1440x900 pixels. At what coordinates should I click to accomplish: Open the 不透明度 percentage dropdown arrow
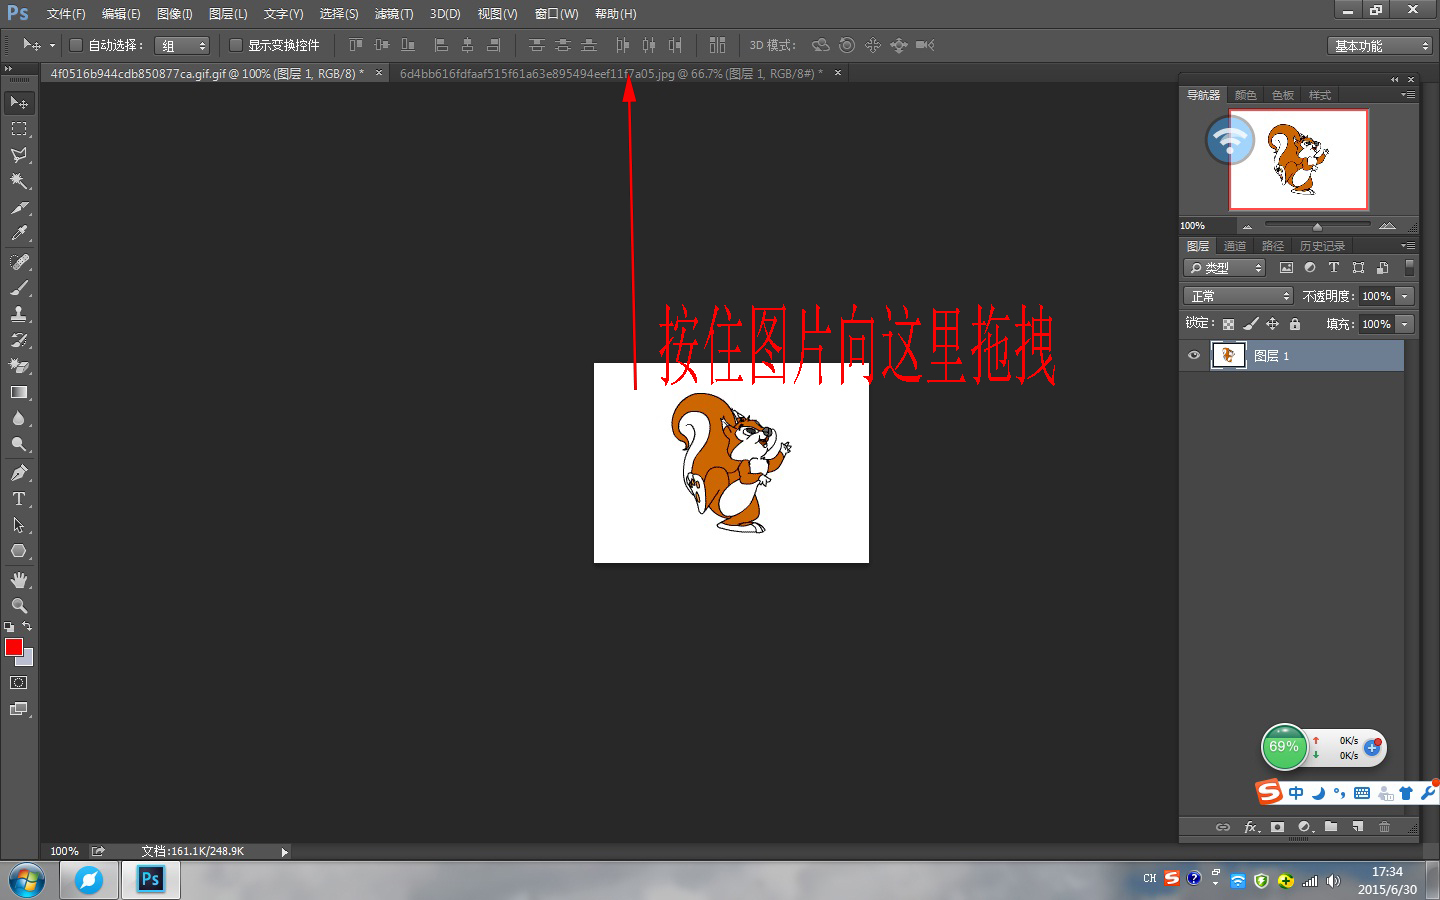pyautogui.click(x=1405, y=296)
